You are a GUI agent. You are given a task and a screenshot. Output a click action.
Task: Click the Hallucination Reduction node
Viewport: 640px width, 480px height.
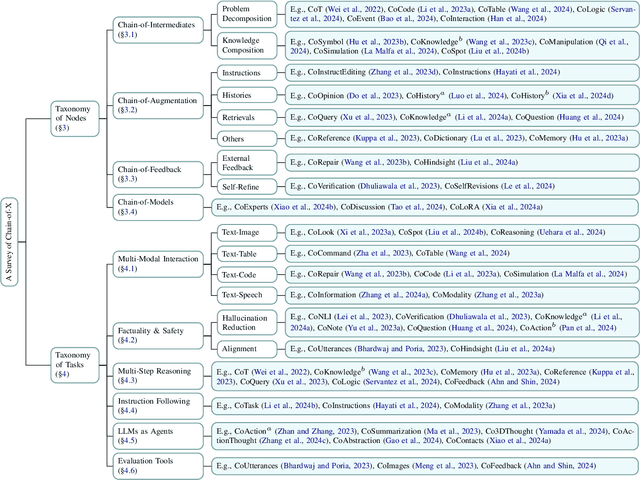point(243,320)
